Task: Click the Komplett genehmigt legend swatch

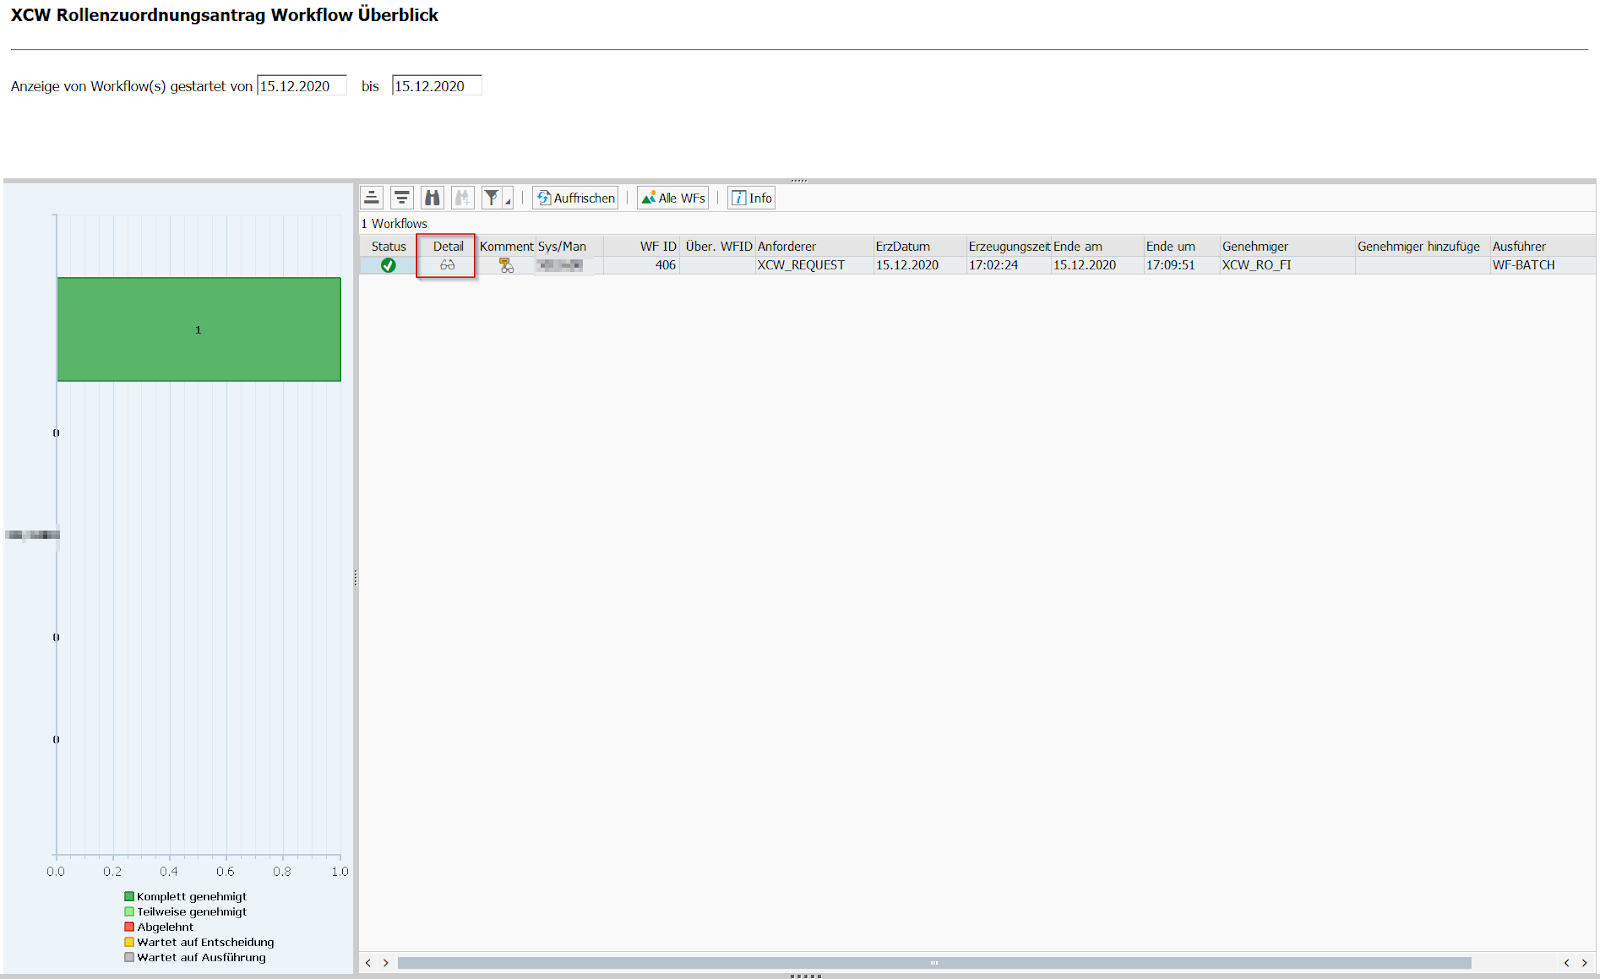Action: tap(129, 897)
